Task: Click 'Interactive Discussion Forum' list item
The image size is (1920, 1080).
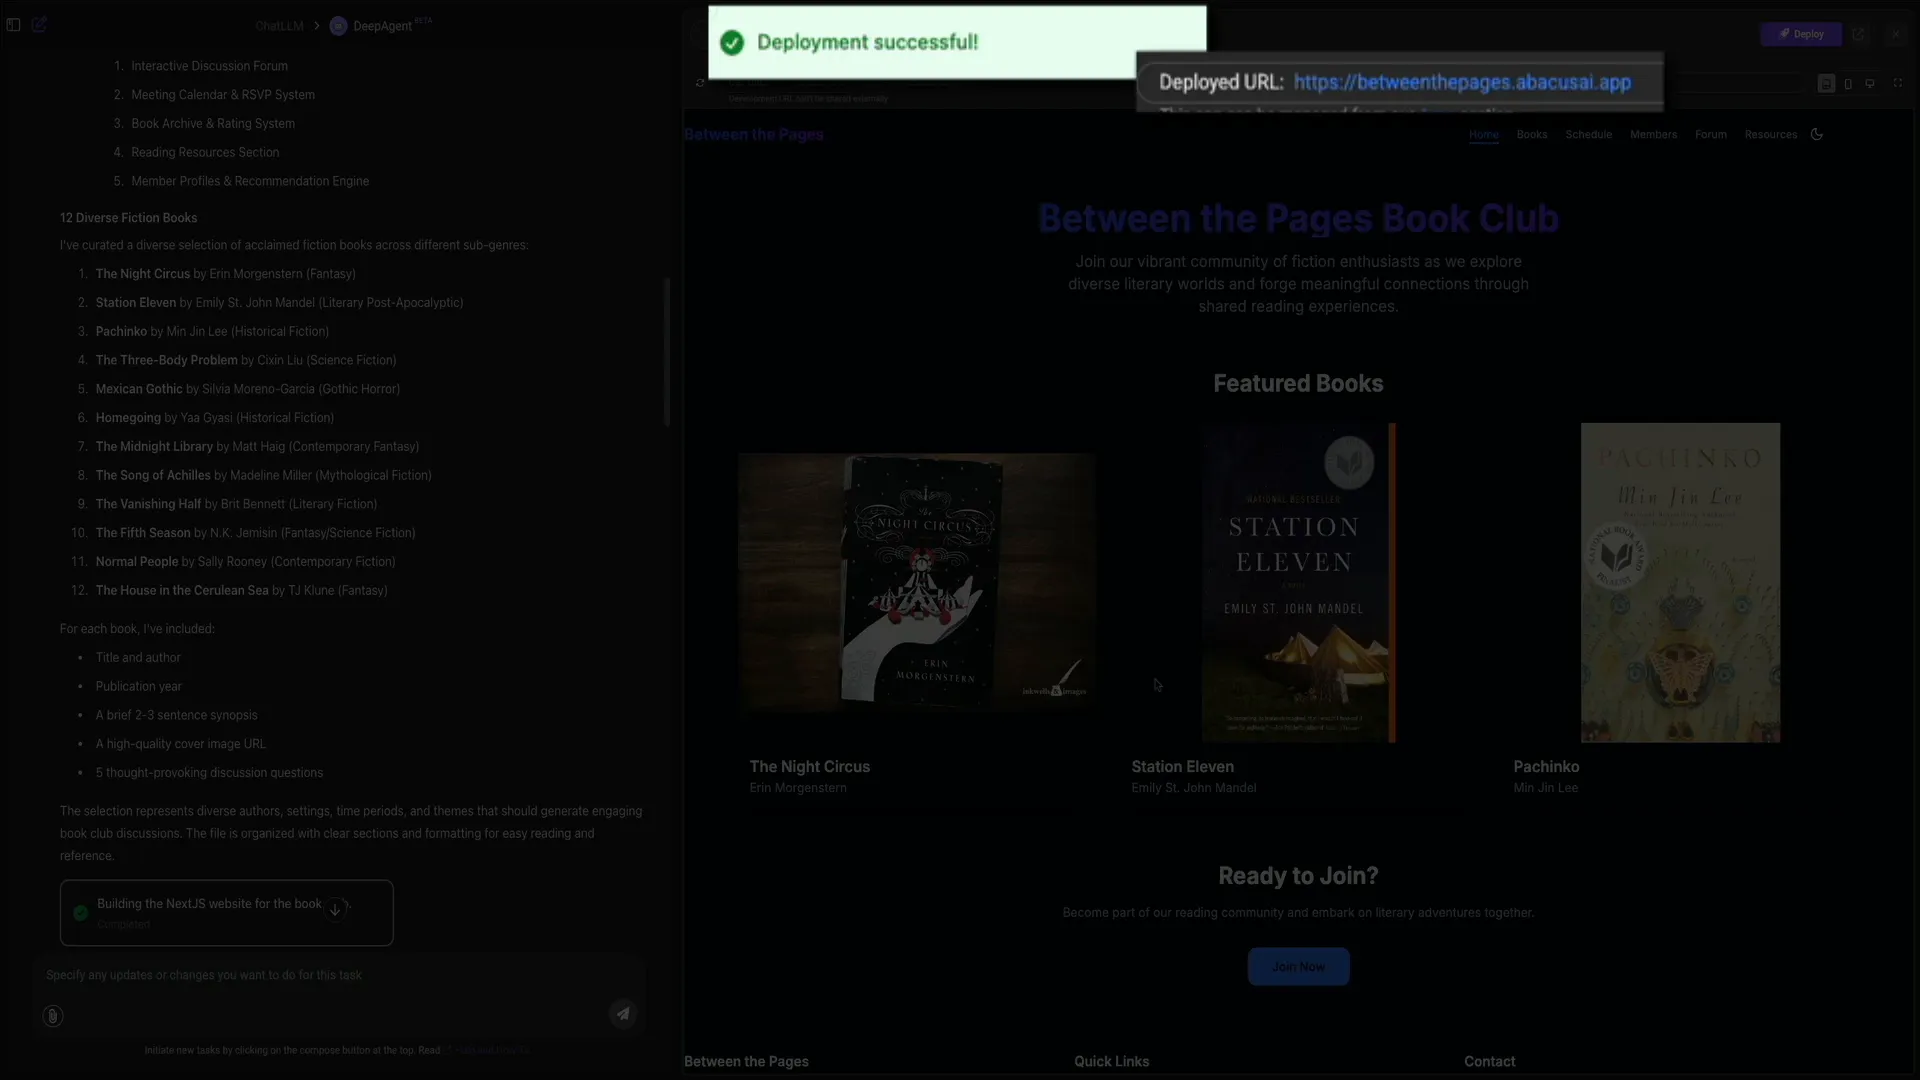Action: point(209,66)
